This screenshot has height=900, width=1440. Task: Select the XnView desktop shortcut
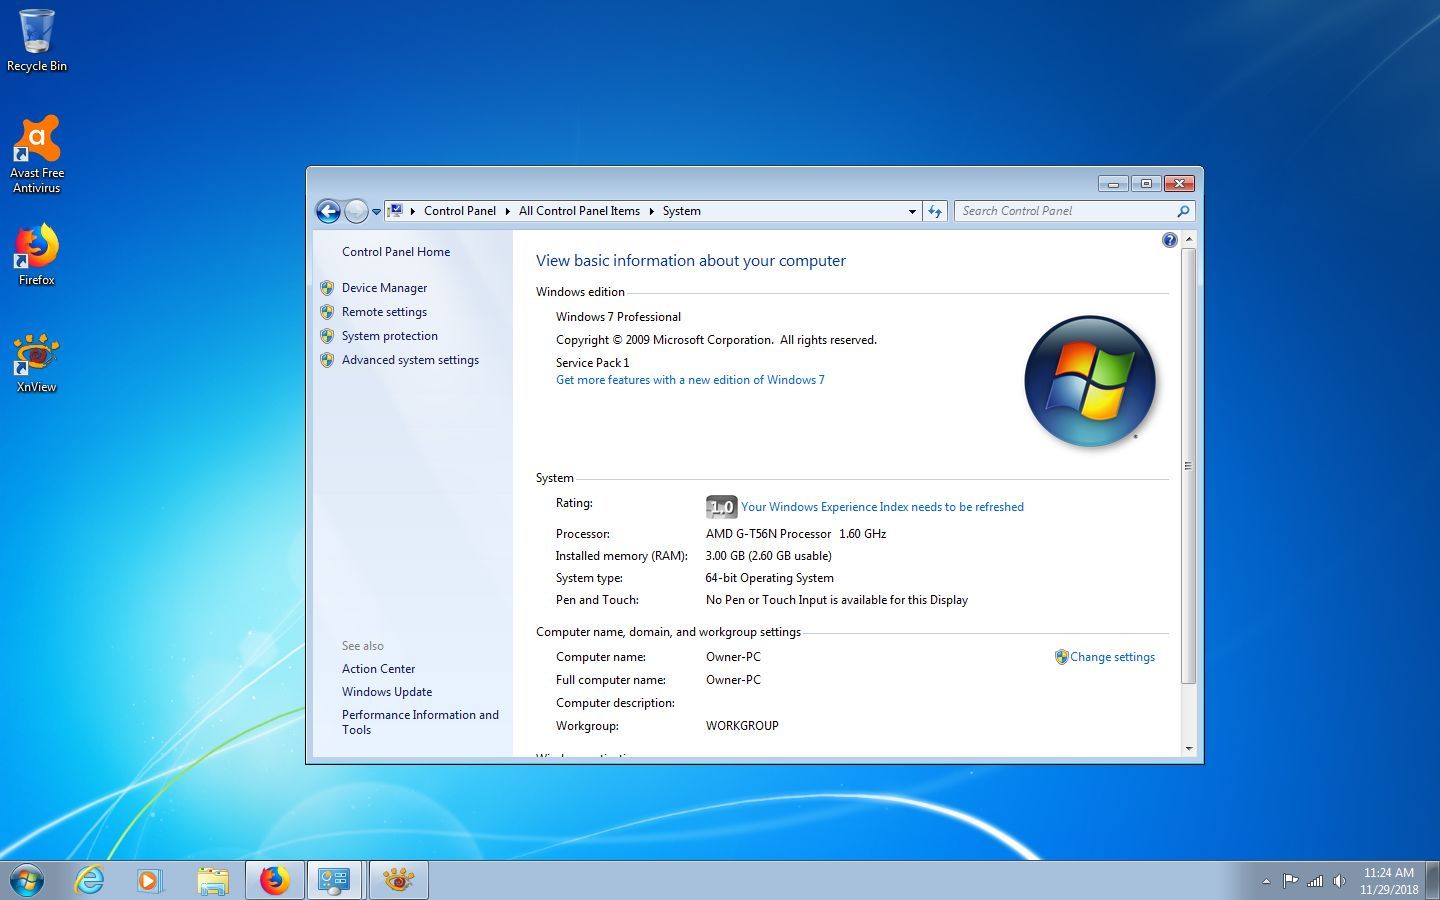(x=37, y=363)
